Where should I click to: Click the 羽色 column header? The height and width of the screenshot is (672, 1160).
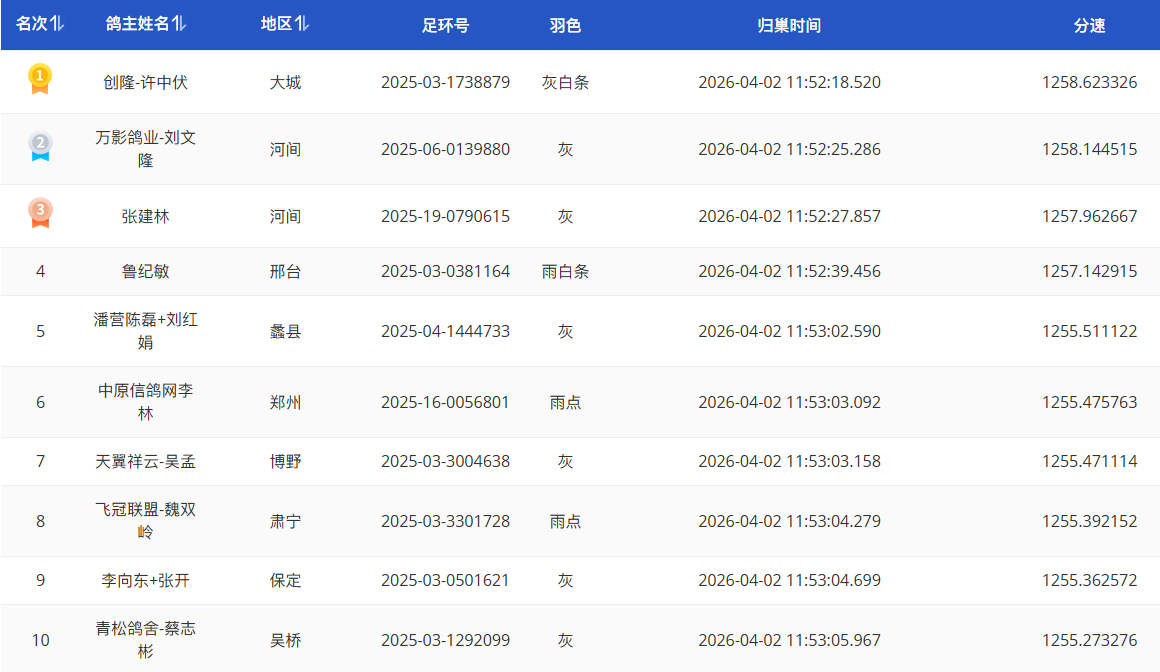(565, 26)
